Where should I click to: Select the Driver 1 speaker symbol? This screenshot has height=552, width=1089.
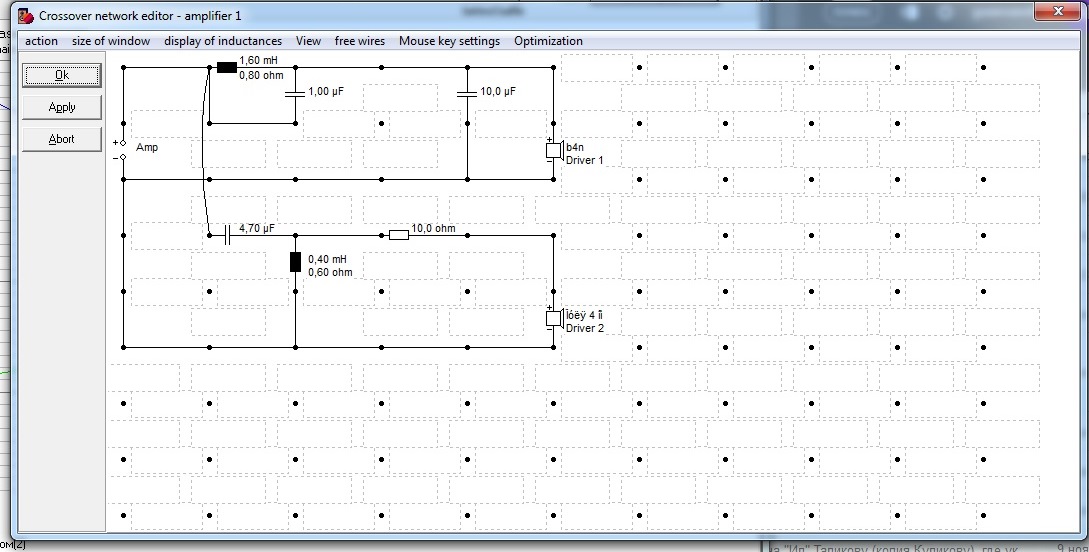tap(553, 151)
